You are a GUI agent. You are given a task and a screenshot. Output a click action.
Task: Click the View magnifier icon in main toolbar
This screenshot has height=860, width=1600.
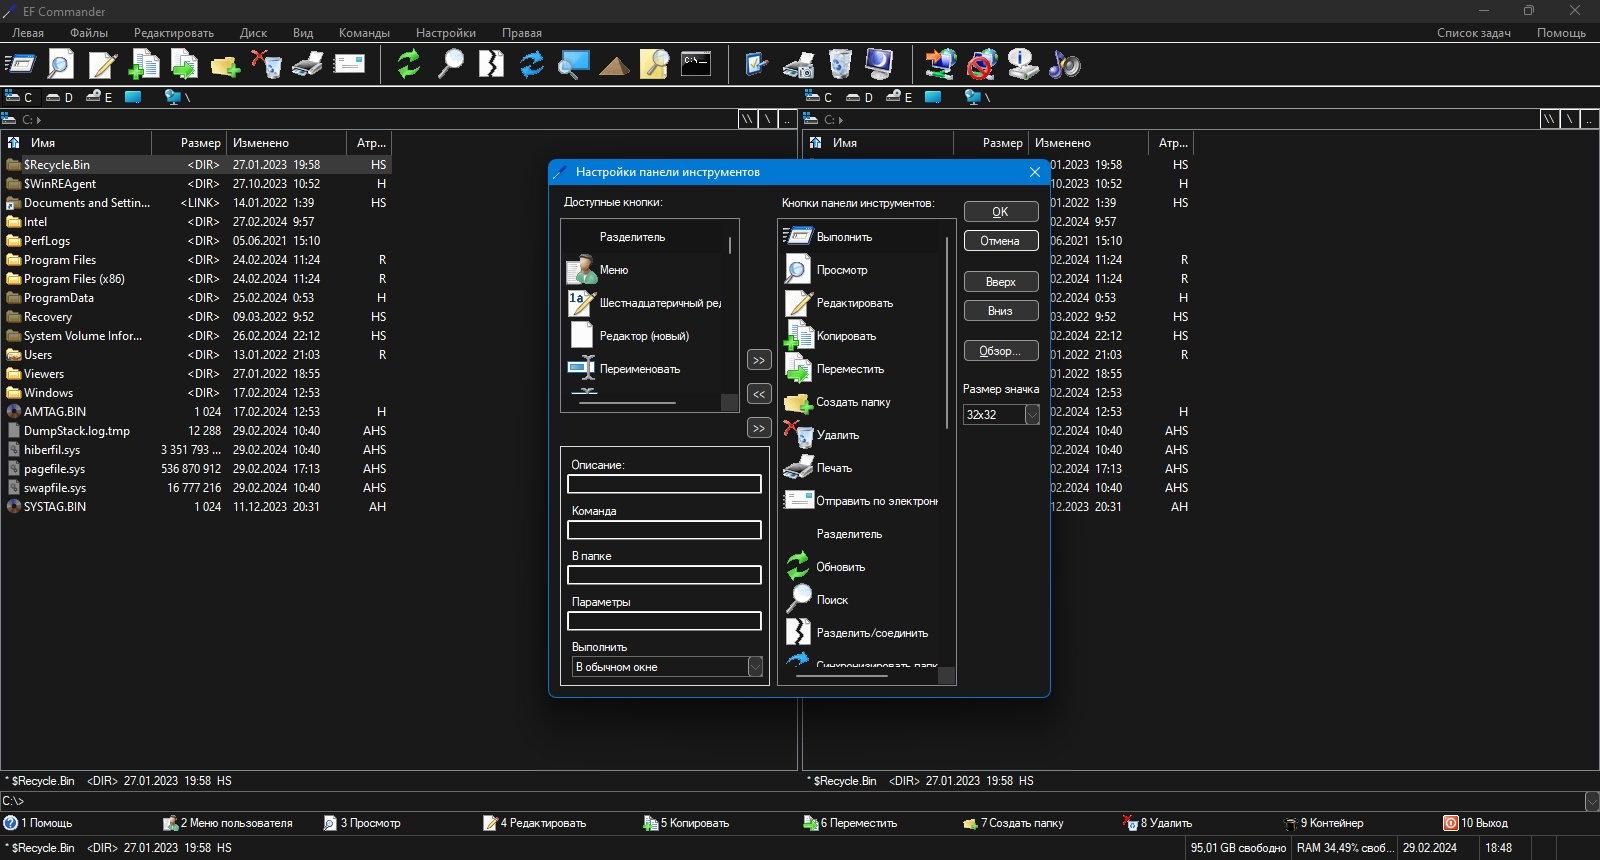pos(61,65)
